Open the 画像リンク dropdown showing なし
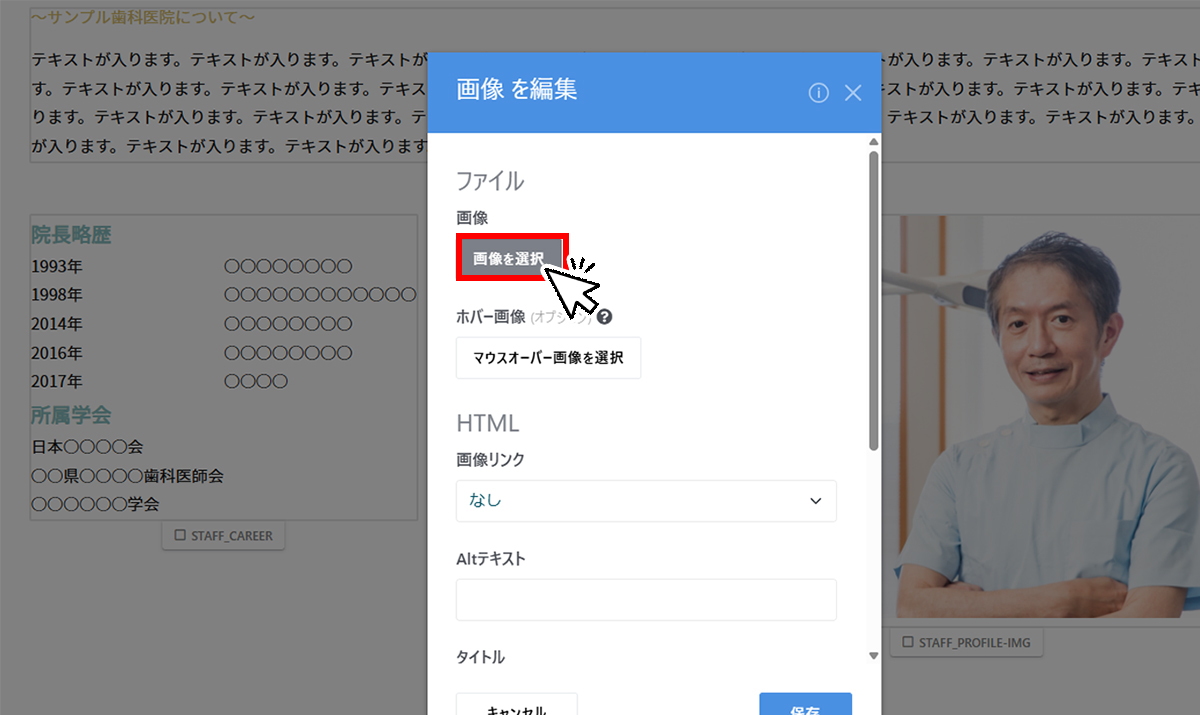 coord(646,501)
